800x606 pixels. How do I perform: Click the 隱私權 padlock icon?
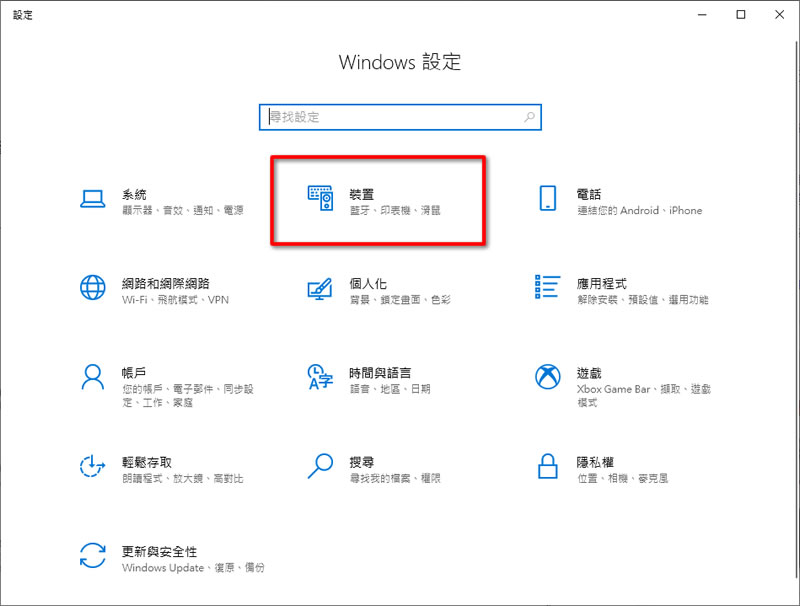tap(547, 466)
